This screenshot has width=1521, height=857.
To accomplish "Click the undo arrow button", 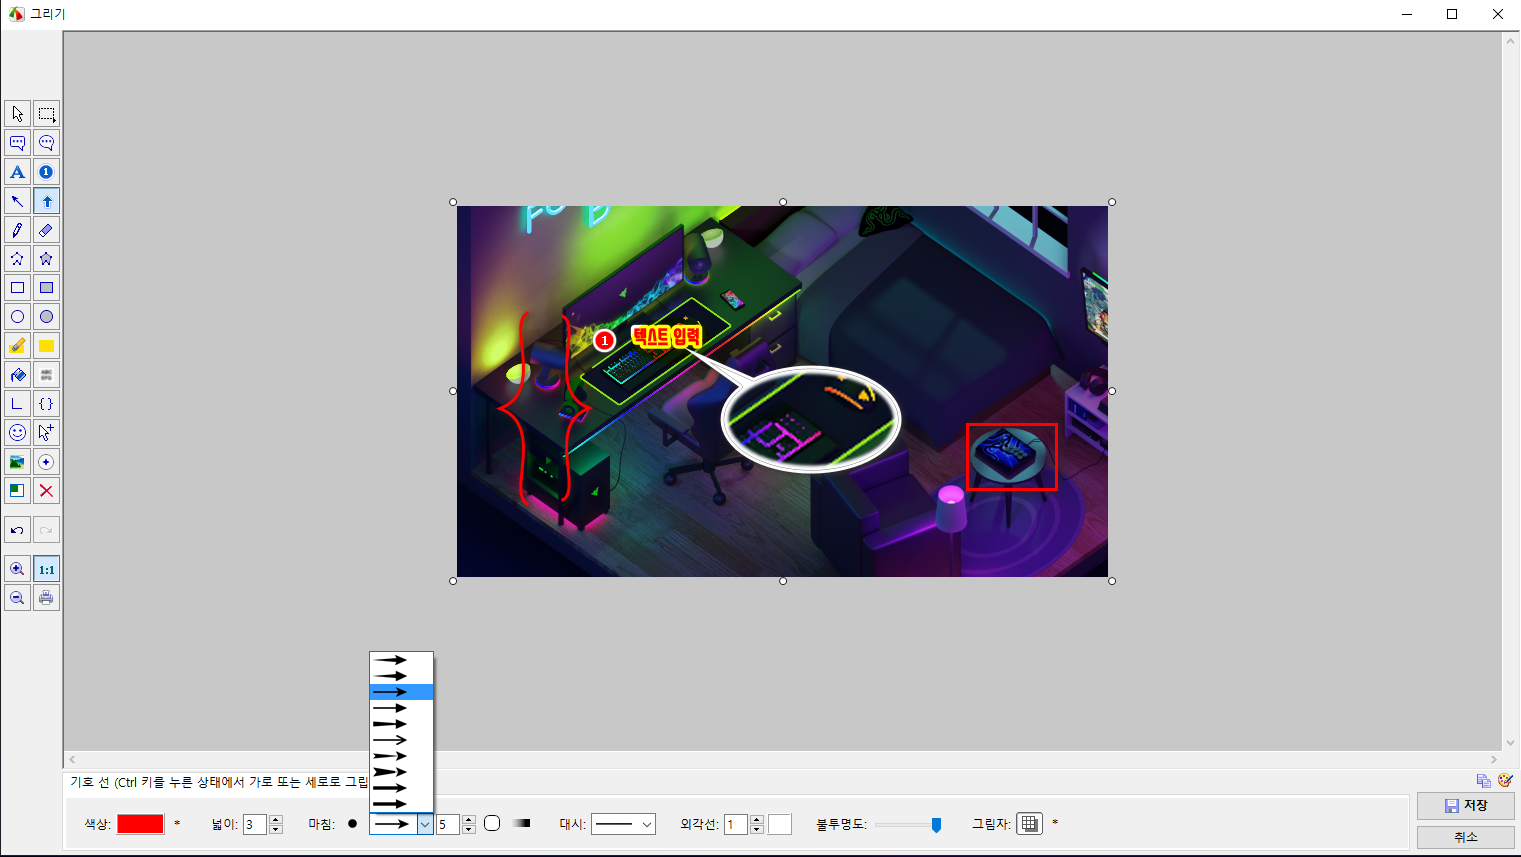I will tap(17, 530).
